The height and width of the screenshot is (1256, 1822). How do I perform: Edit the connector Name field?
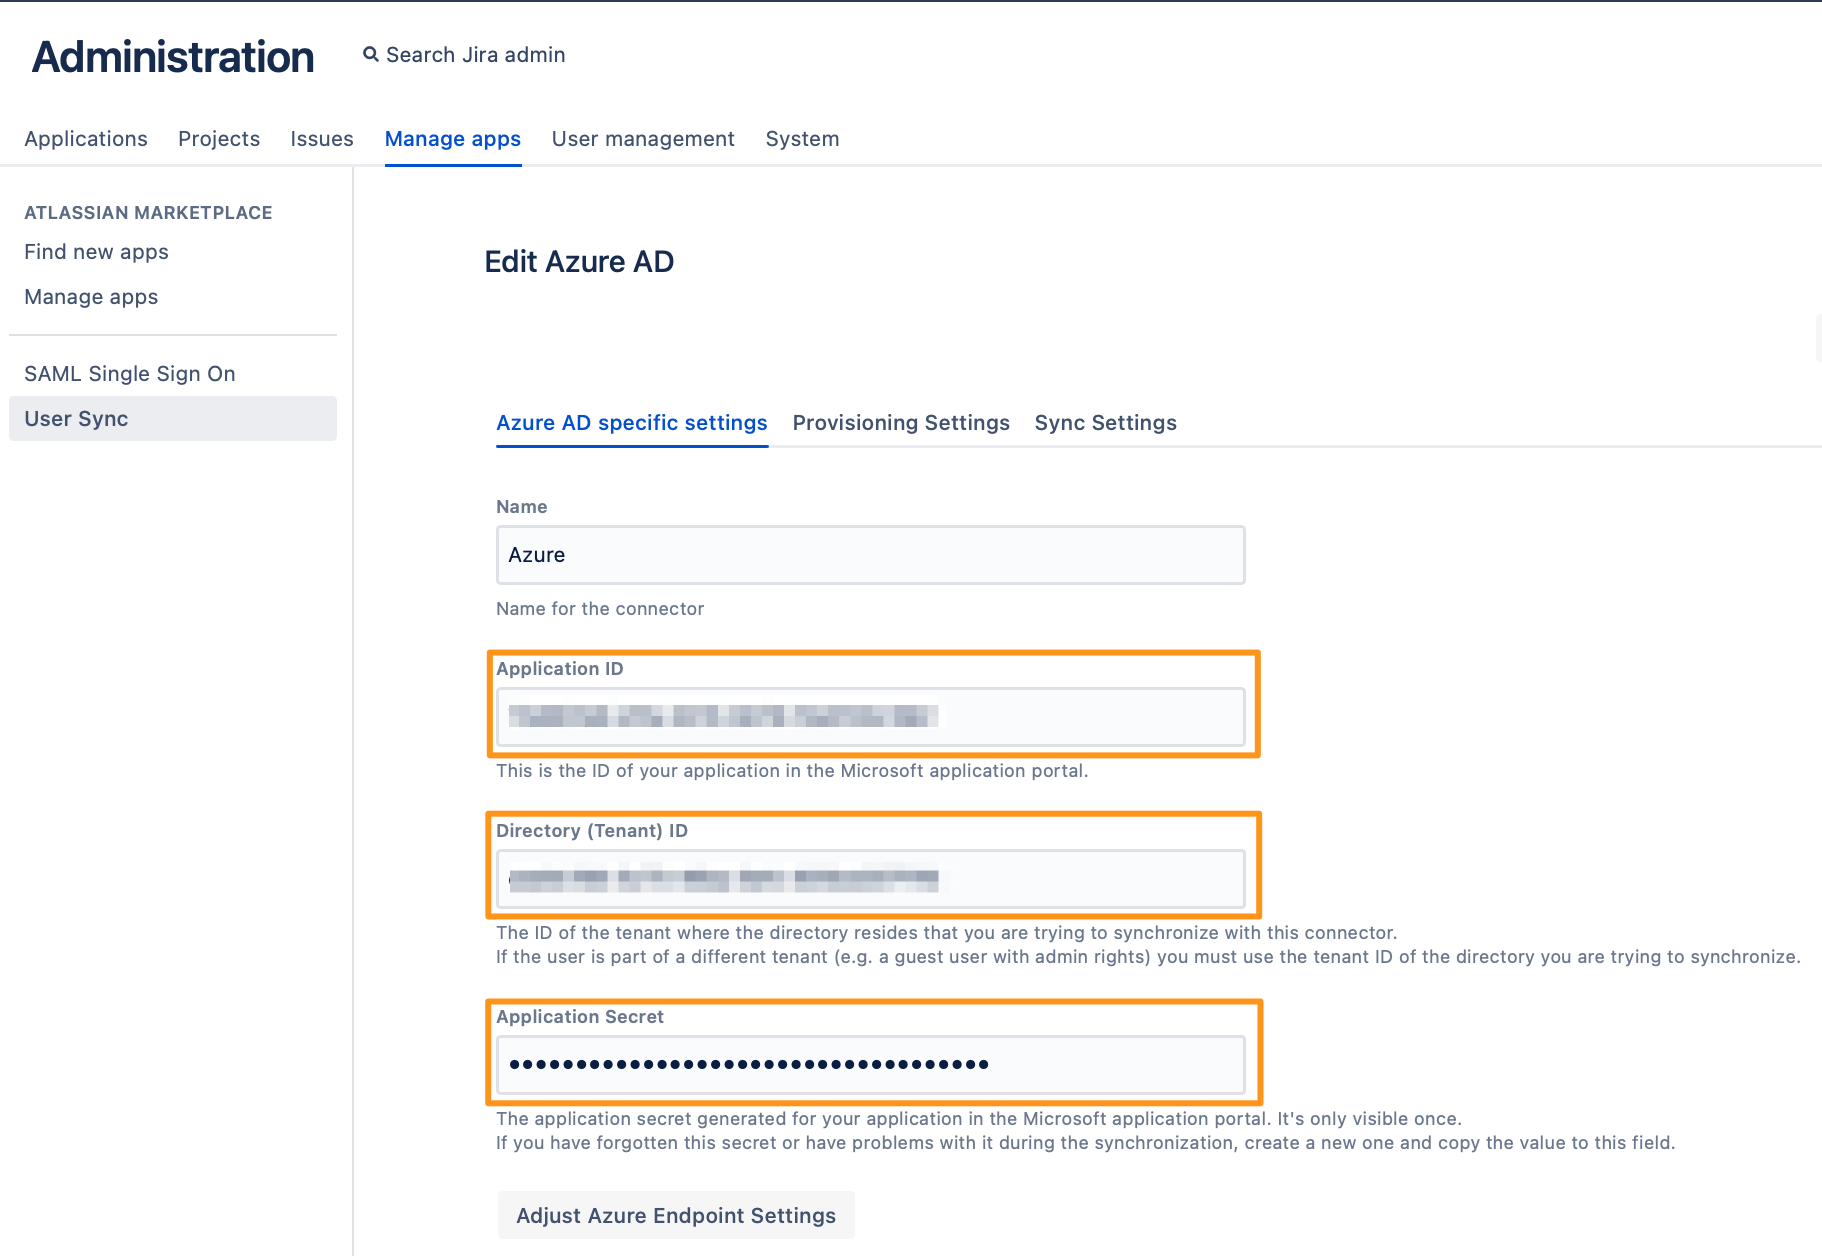(870, 555)
